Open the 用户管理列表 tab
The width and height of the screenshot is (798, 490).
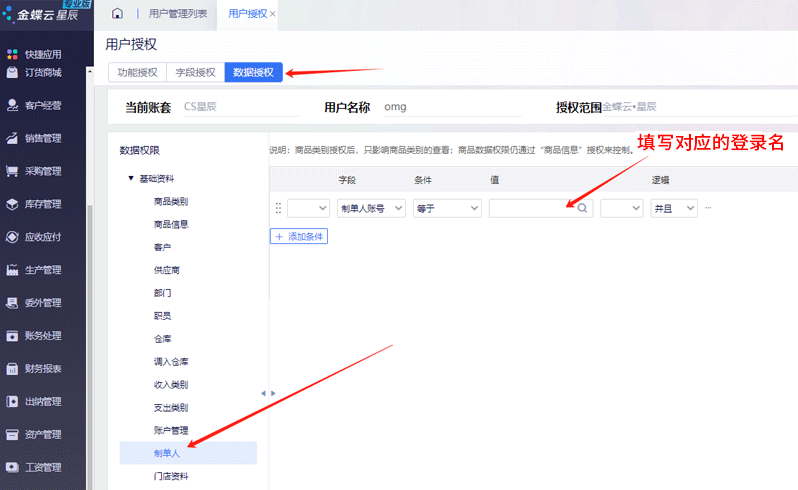(178, 14)
